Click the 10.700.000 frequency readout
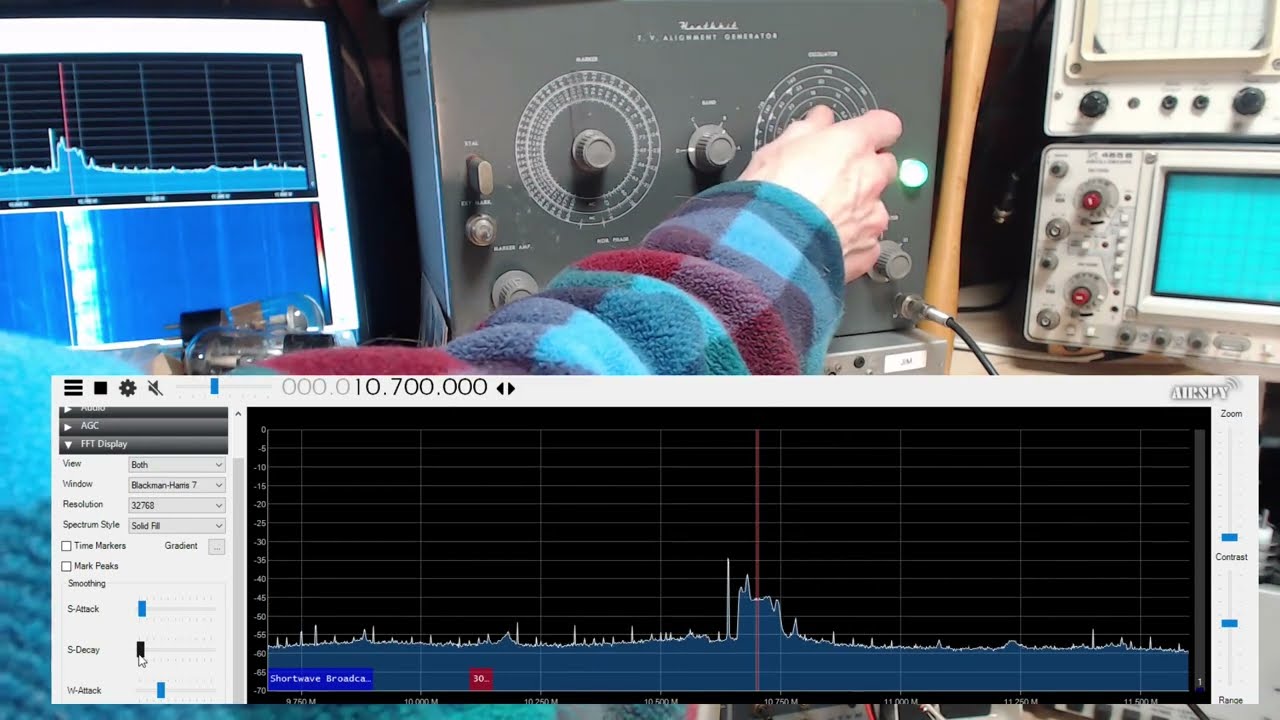This screenshot has width=1280, height=720. [x=385, y=387]
